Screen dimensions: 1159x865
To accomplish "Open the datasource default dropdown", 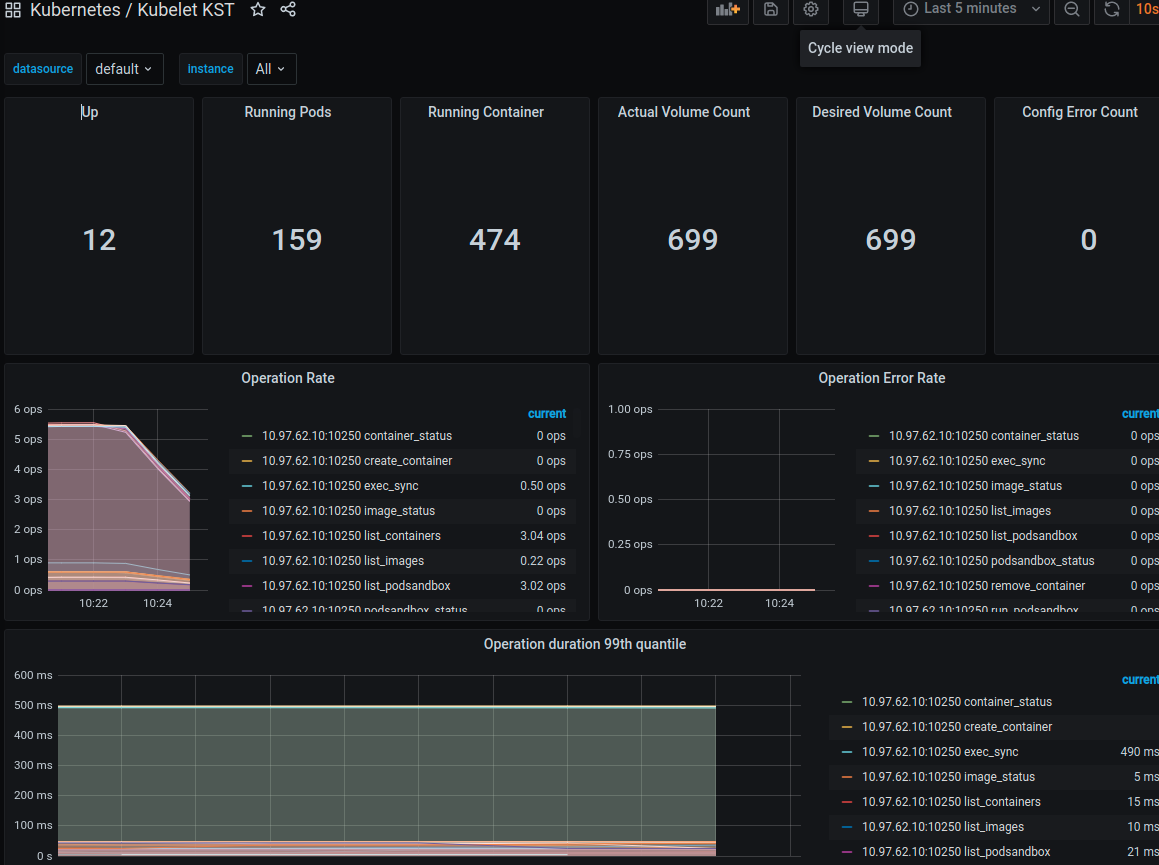I will [x=124, y=69].
